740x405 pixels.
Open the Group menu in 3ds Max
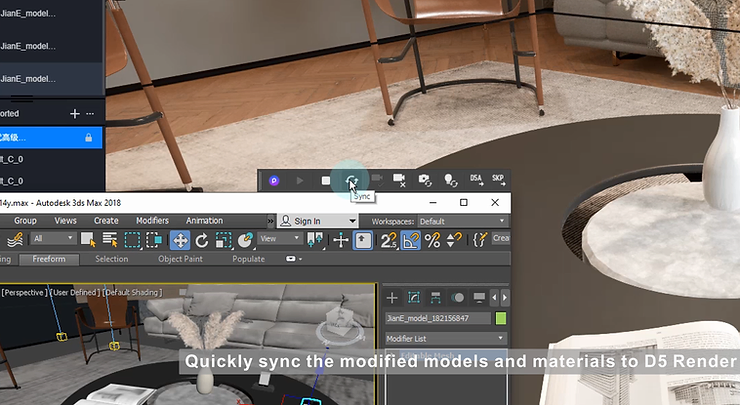(25, 221)
